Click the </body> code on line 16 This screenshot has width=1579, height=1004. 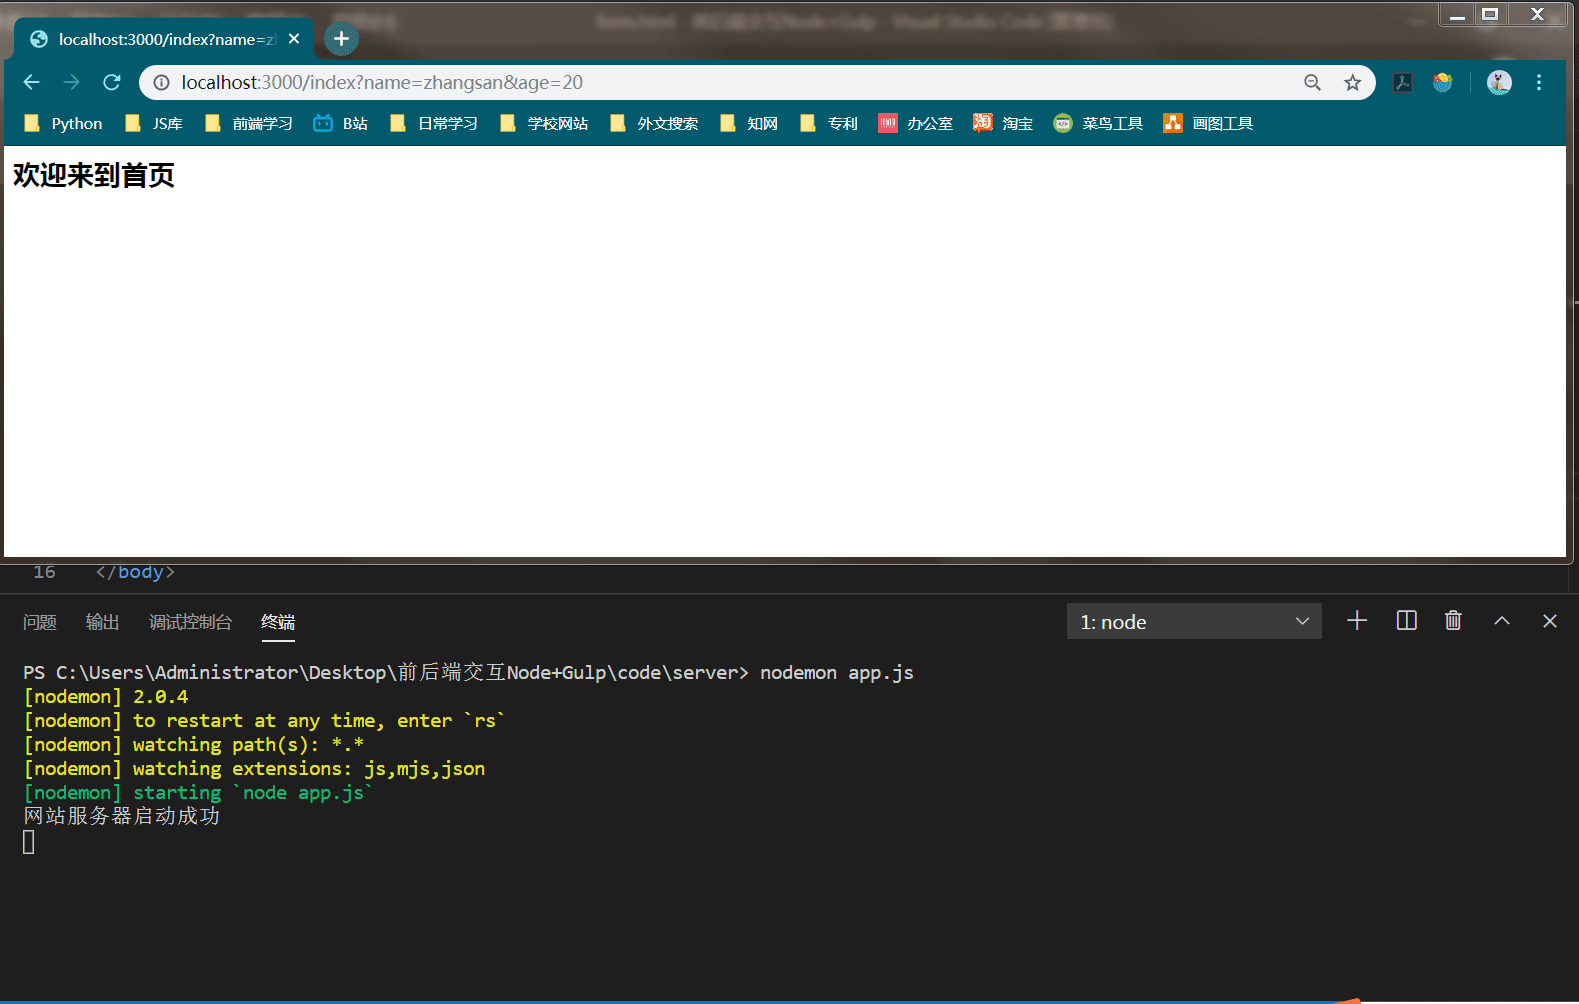[x=135, y=572]
